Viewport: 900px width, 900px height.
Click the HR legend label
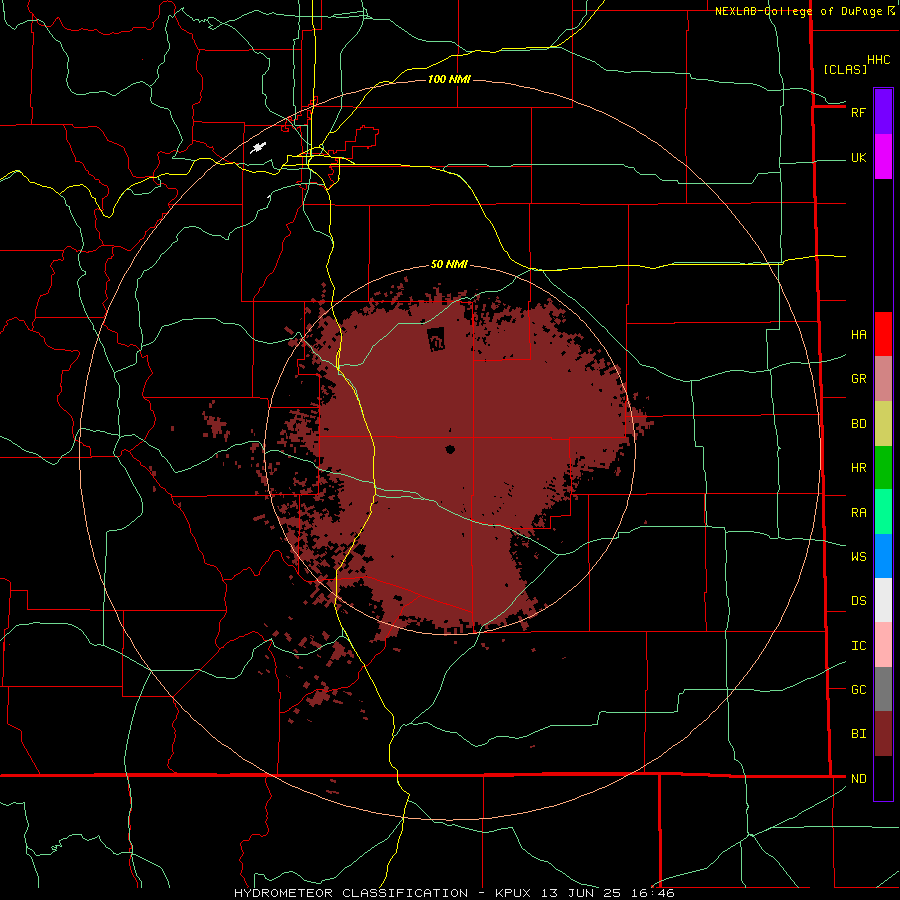(859, 468)
